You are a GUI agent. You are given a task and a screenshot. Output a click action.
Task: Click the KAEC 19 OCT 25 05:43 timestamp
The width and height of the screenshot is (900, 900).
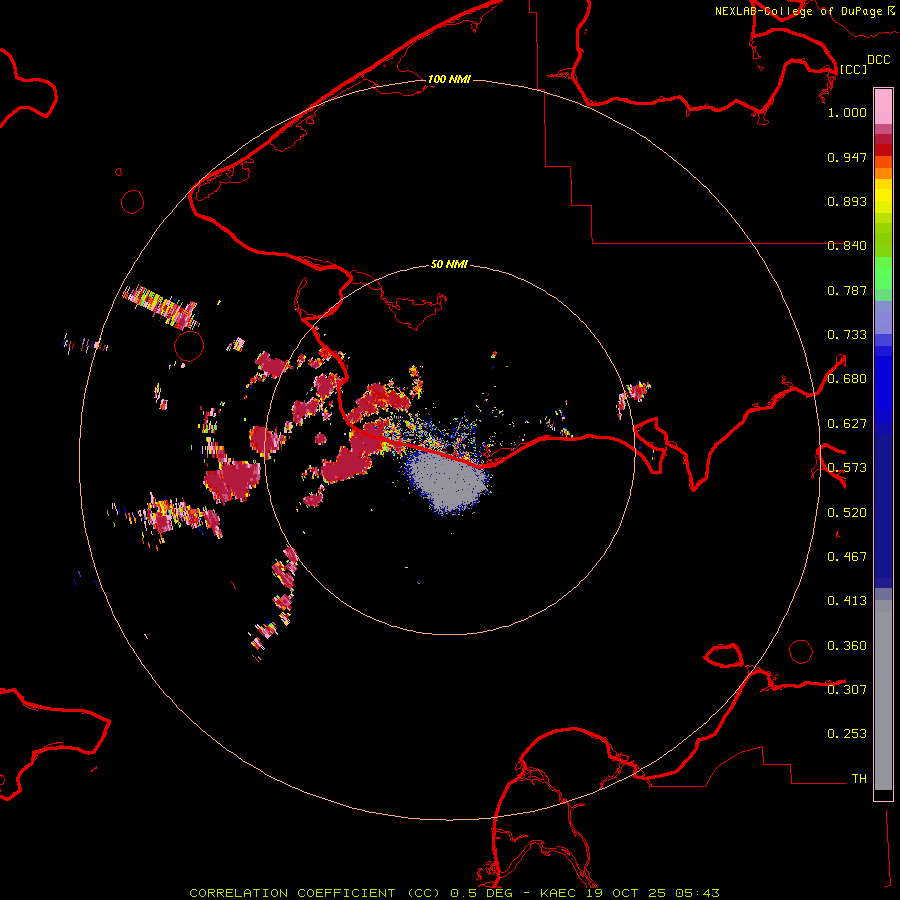630,893
